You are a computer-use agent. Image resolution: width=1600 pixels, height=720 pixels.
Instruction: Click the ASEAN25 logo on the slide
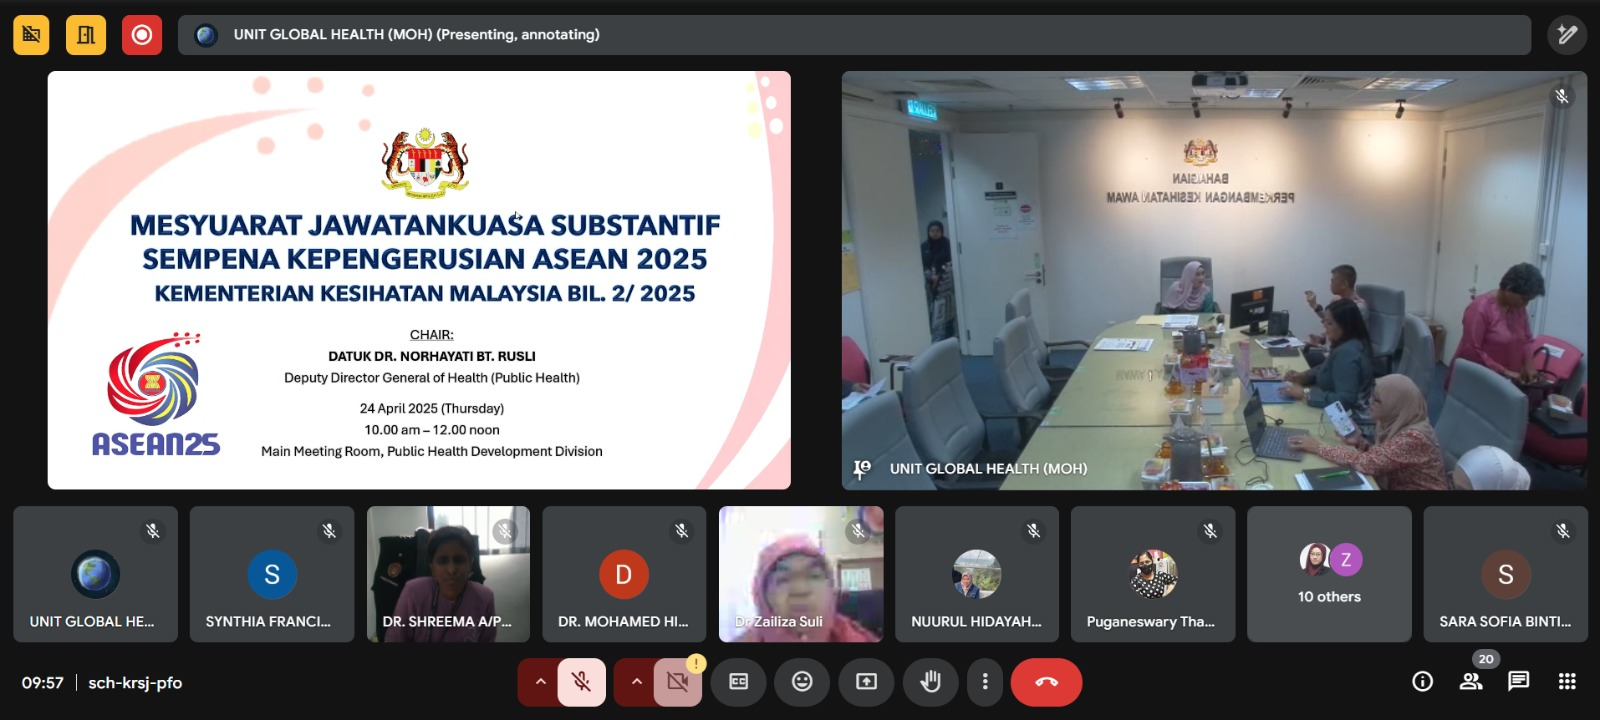click(156, 395)
